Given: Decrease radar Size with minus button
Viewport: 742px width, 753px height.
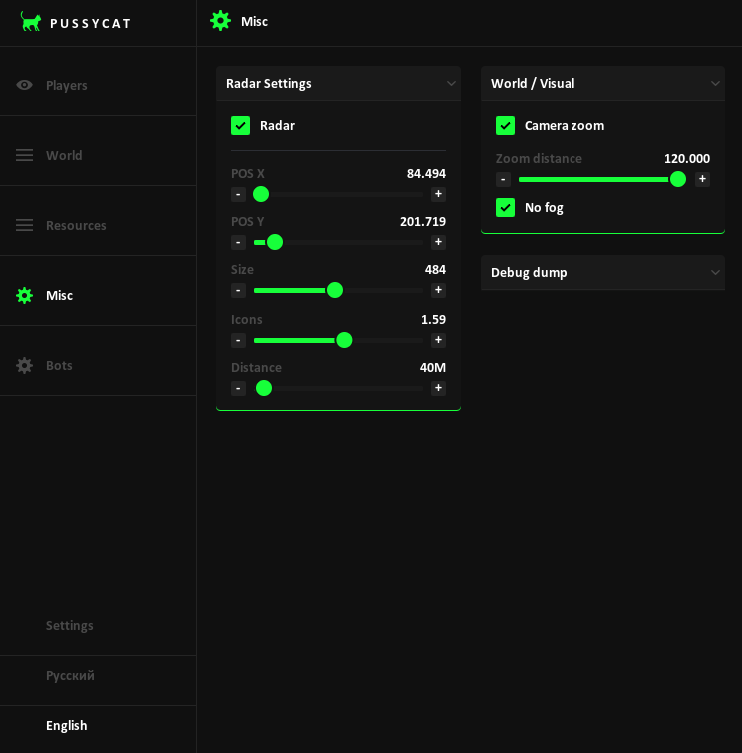Looking at the screenshot, I should (x=238, y=291).
